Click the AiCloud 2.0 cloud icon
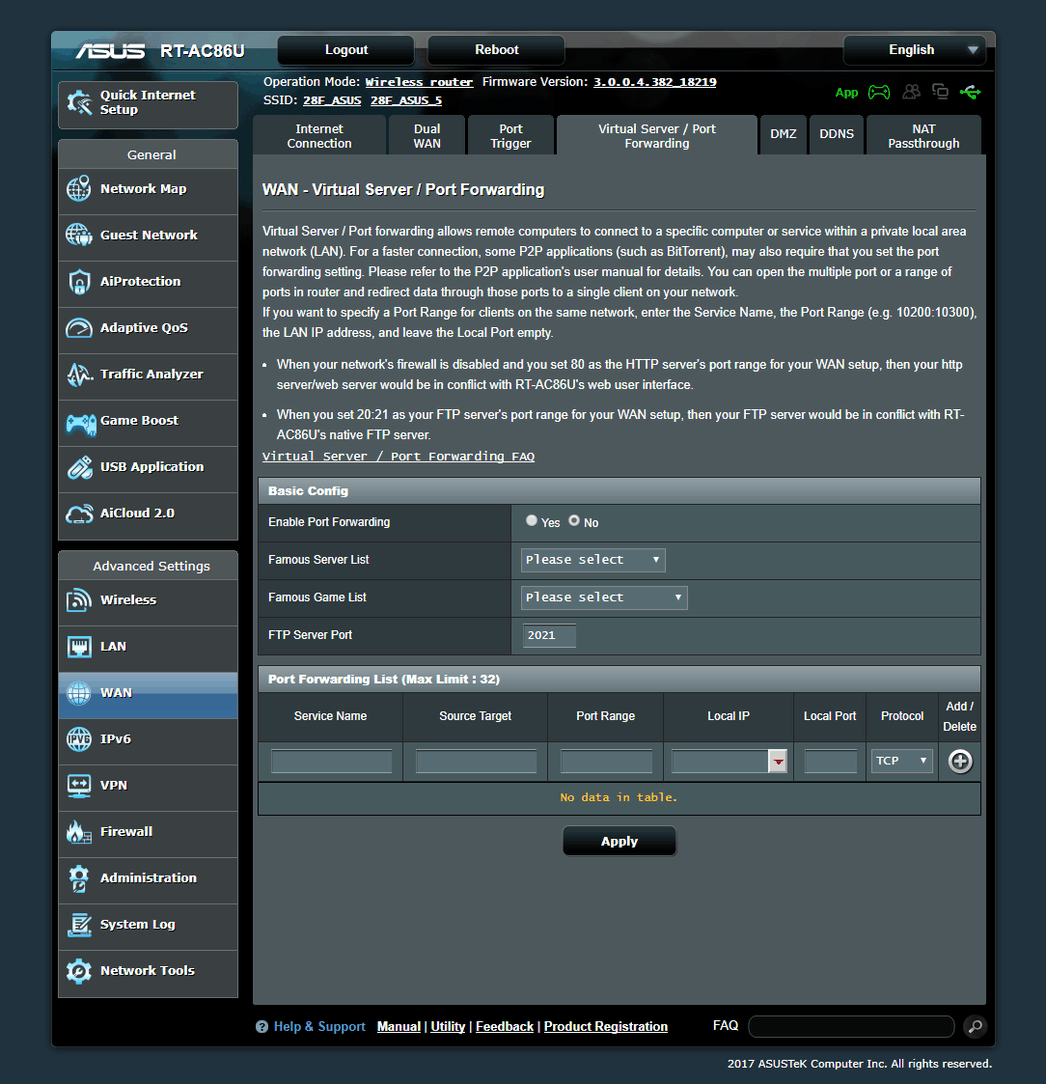The image size is (1046, 1084). tap(79, 514)
